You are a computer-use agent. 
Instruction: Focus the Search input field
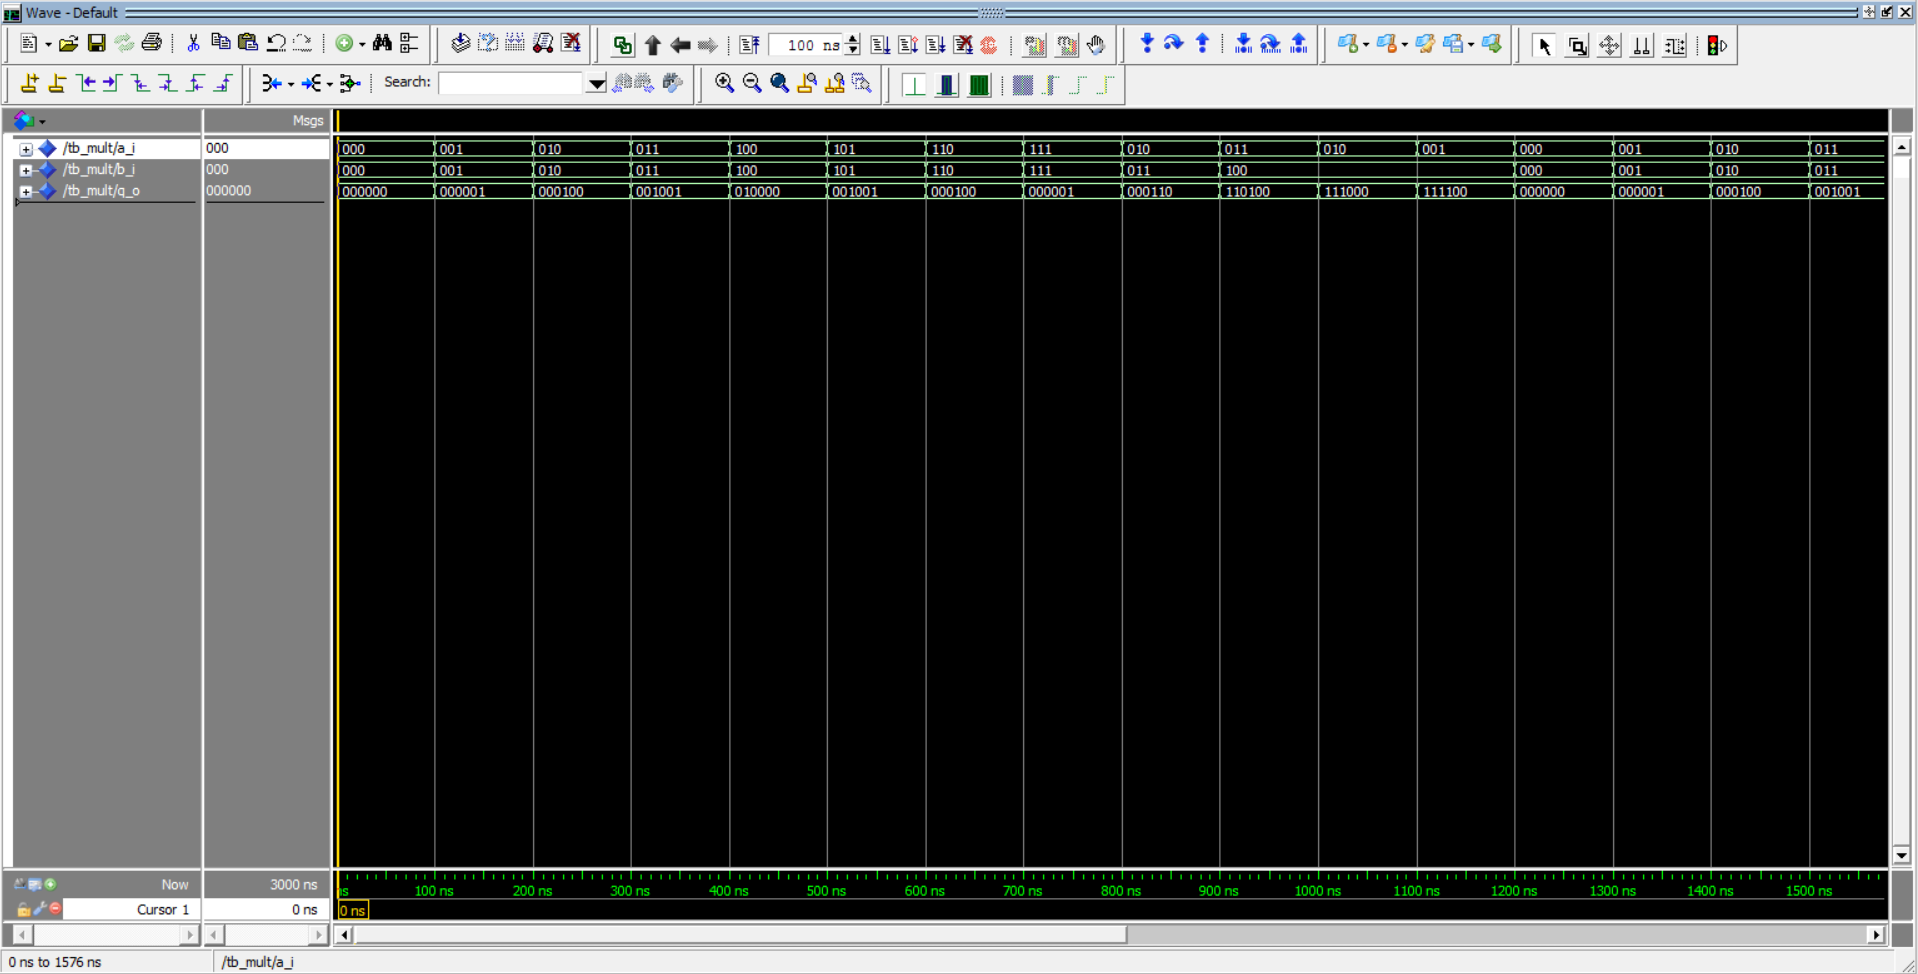coord(511,84)
